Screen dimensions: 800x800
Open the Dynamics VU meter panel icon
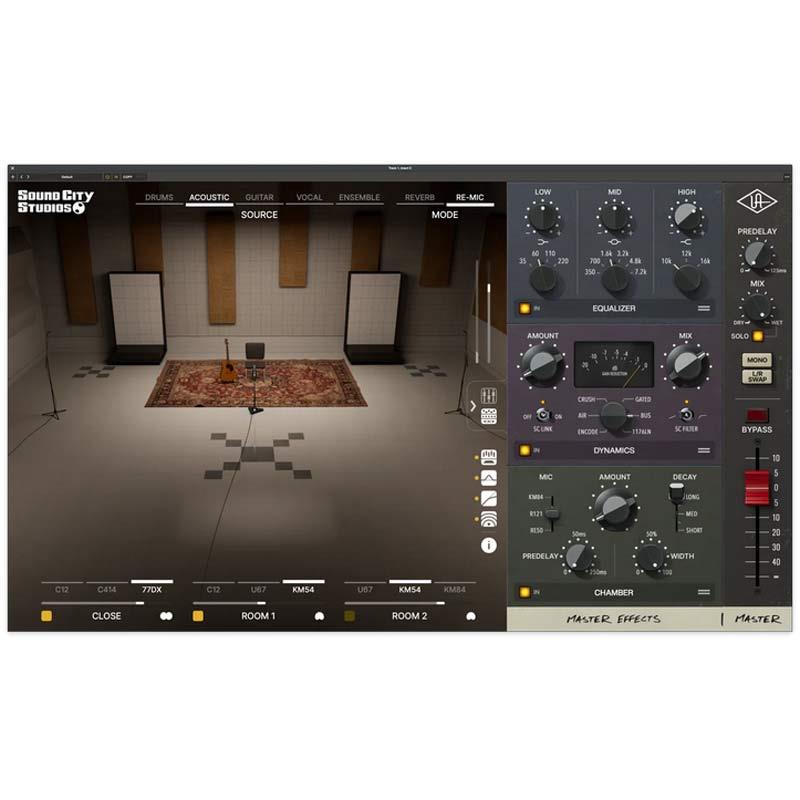(x=488, y=457)
